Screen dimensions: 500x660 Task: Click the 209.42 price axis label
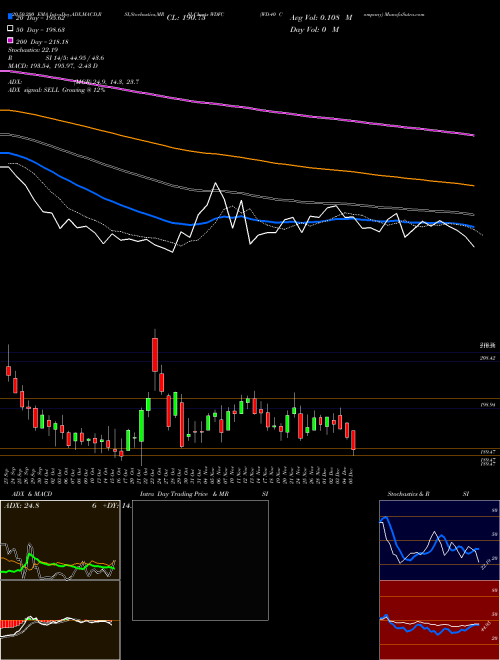(x=488, y=358)
